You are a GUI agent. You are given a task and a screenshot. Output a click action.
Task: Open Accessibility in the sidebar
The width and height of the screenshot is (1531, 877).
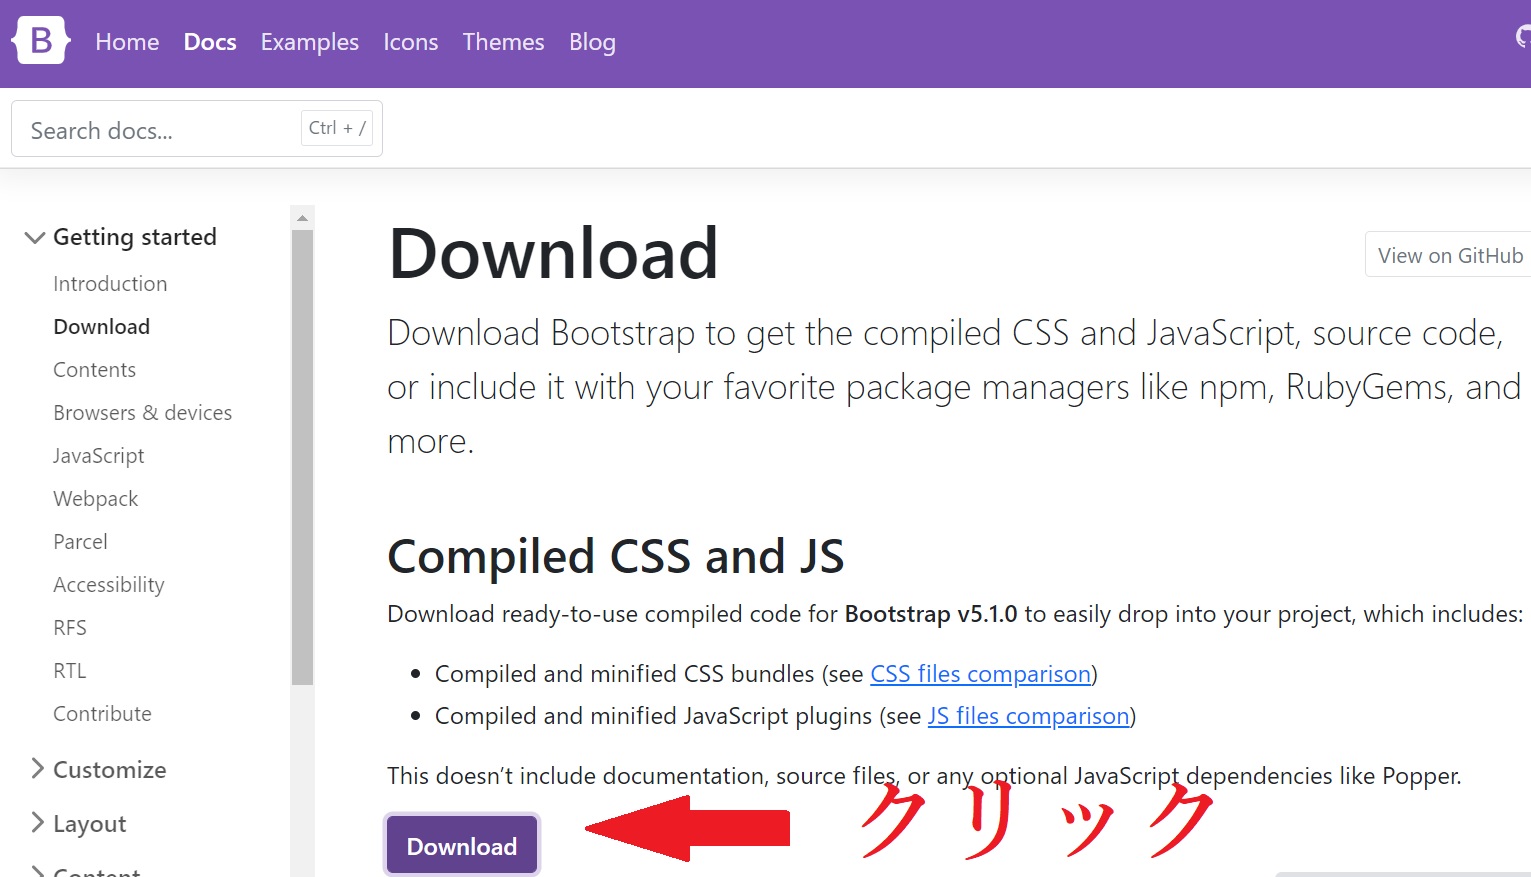[108, 585]
